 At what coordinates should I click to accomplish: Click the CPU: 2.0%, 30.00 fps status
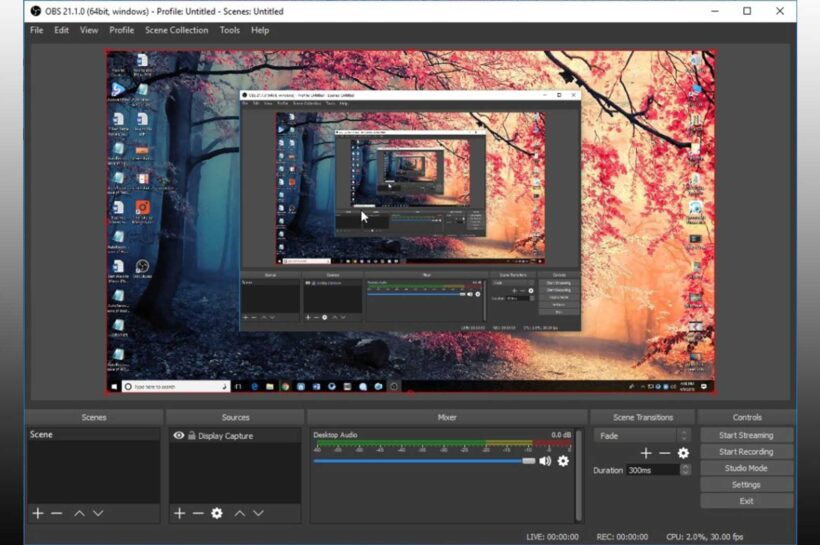(704, 537)
